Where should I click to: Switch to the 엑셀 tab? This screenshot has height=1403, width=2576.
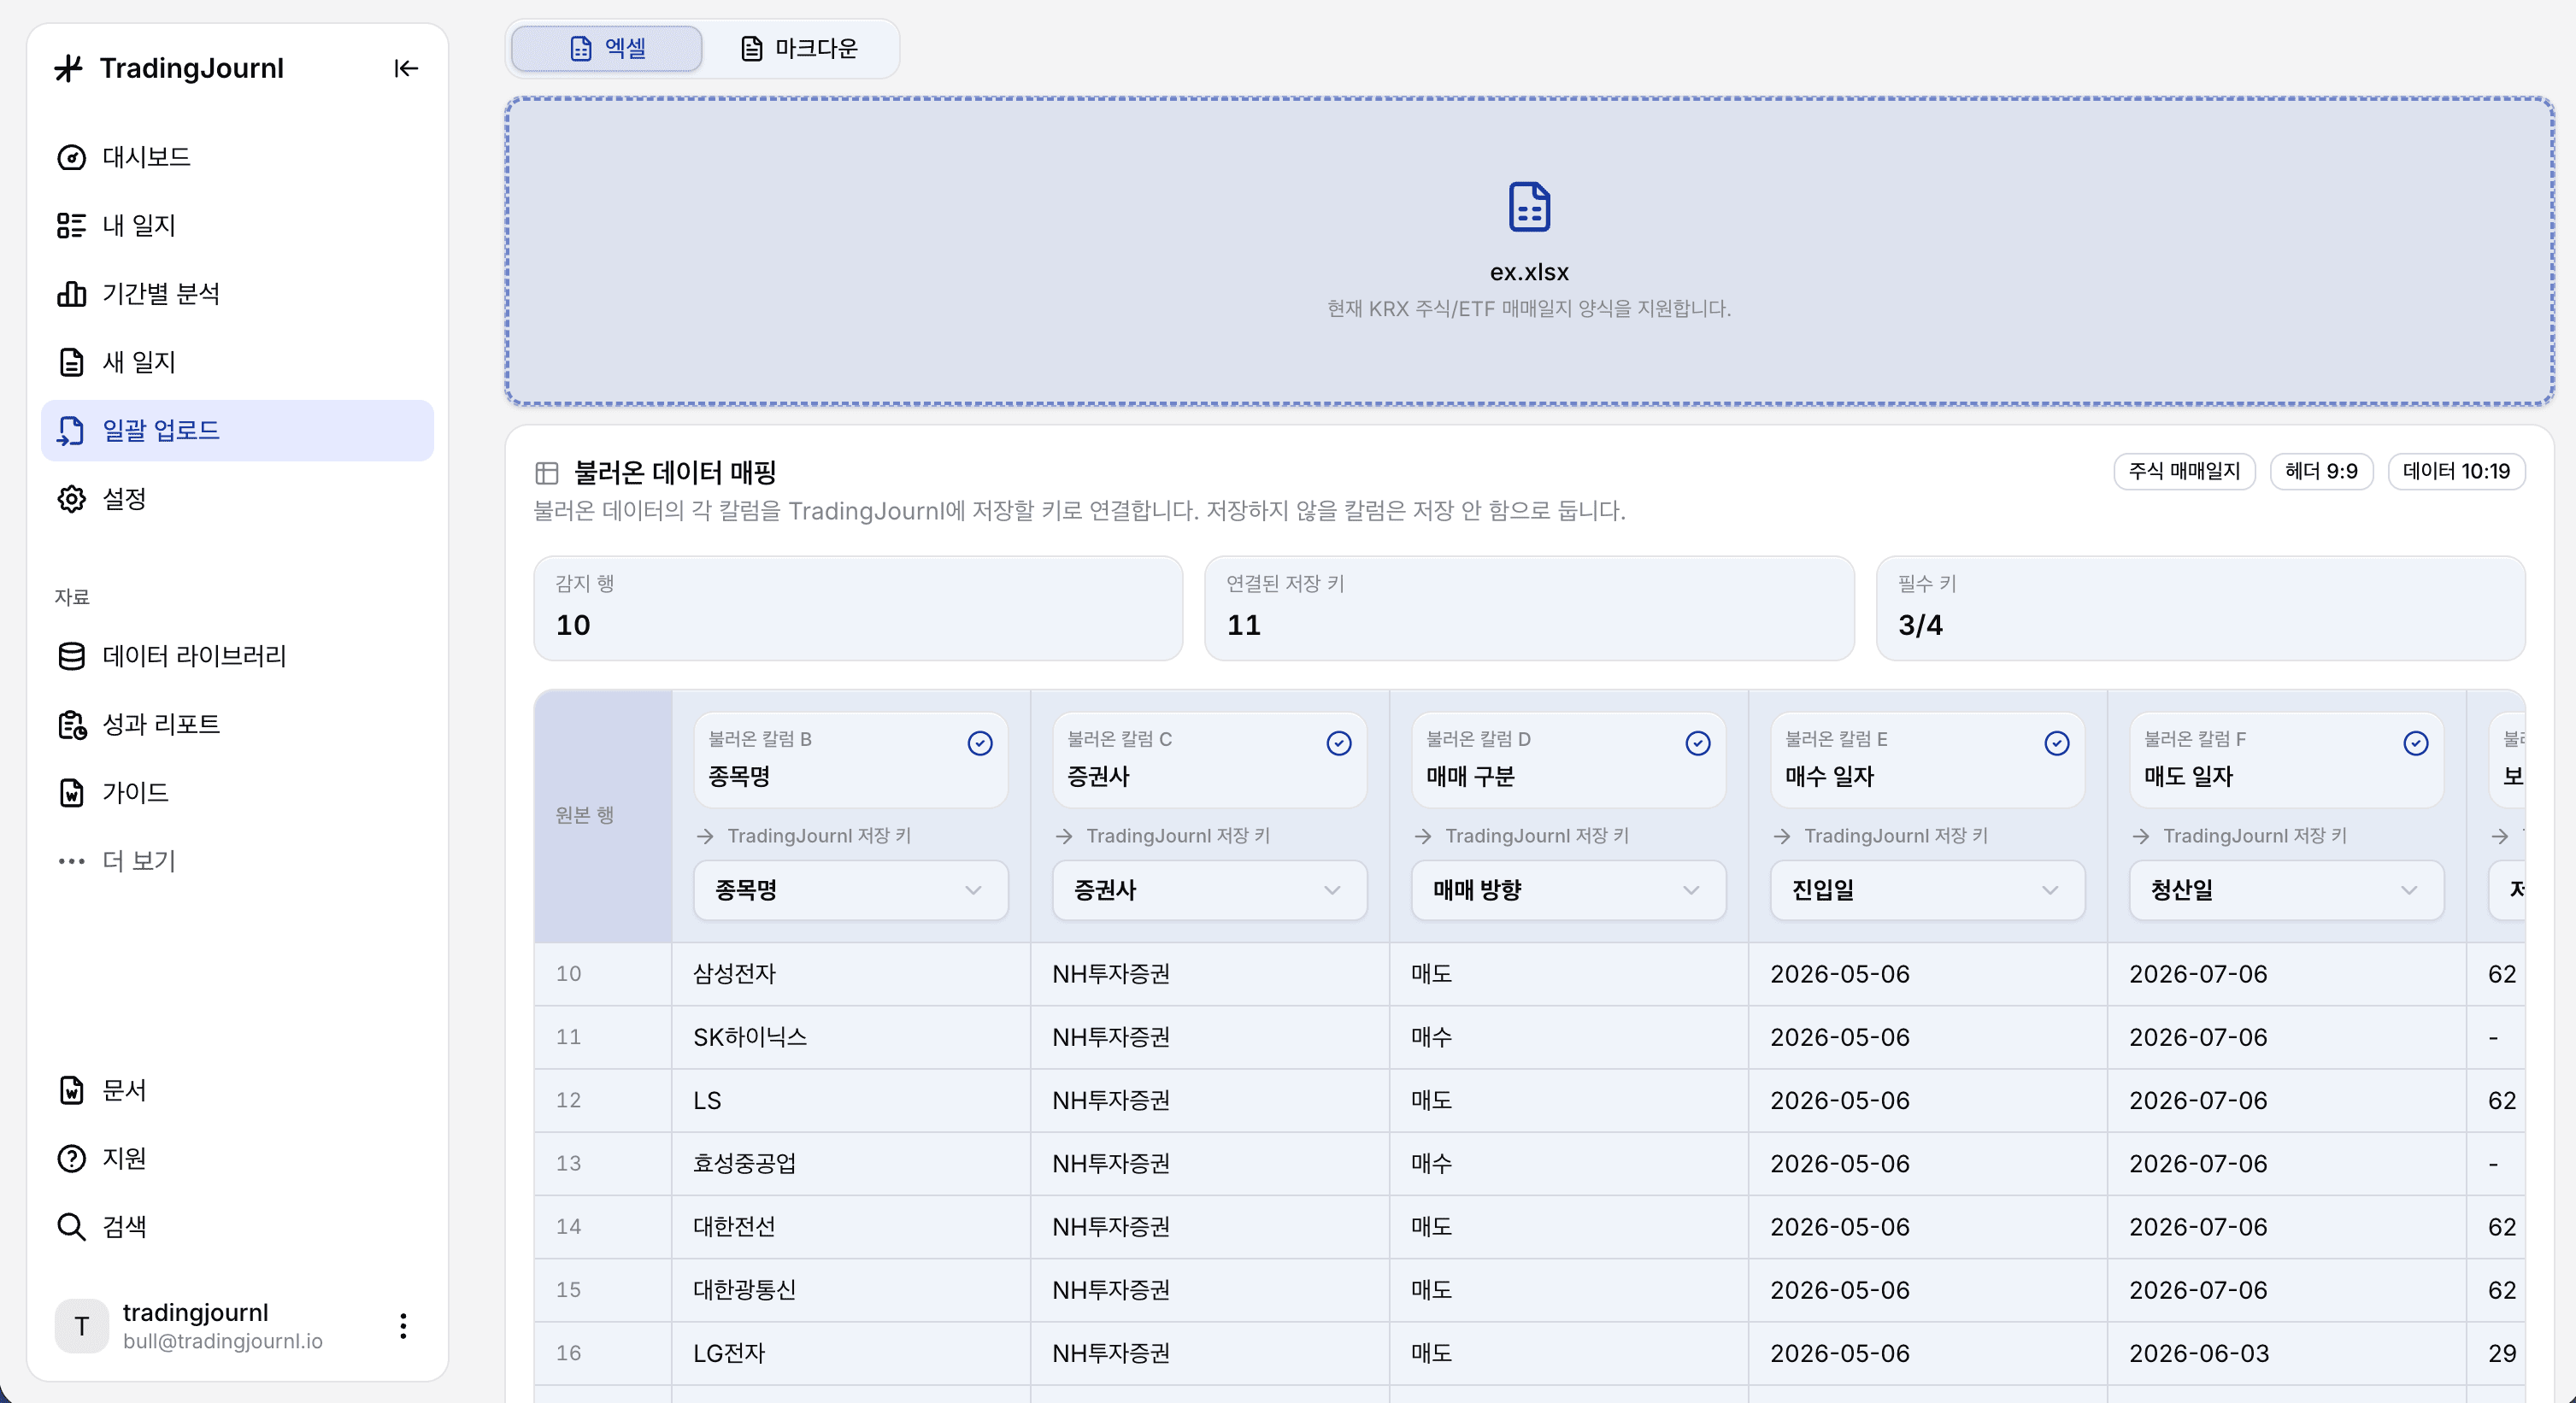(607, 48)
